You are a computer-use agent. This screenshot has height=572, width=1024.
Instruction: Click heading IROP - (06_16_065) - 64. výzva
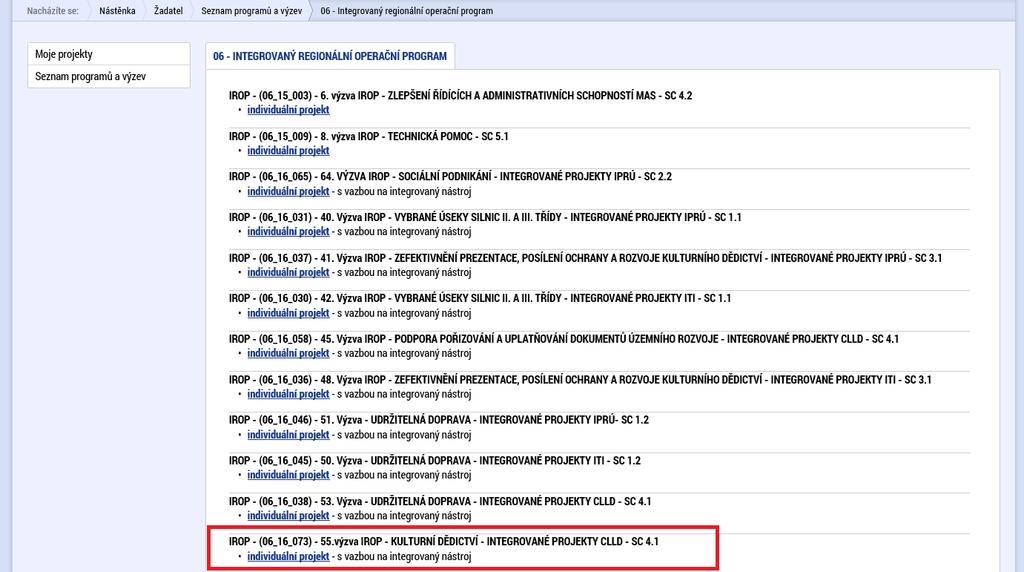pos(450,176)
